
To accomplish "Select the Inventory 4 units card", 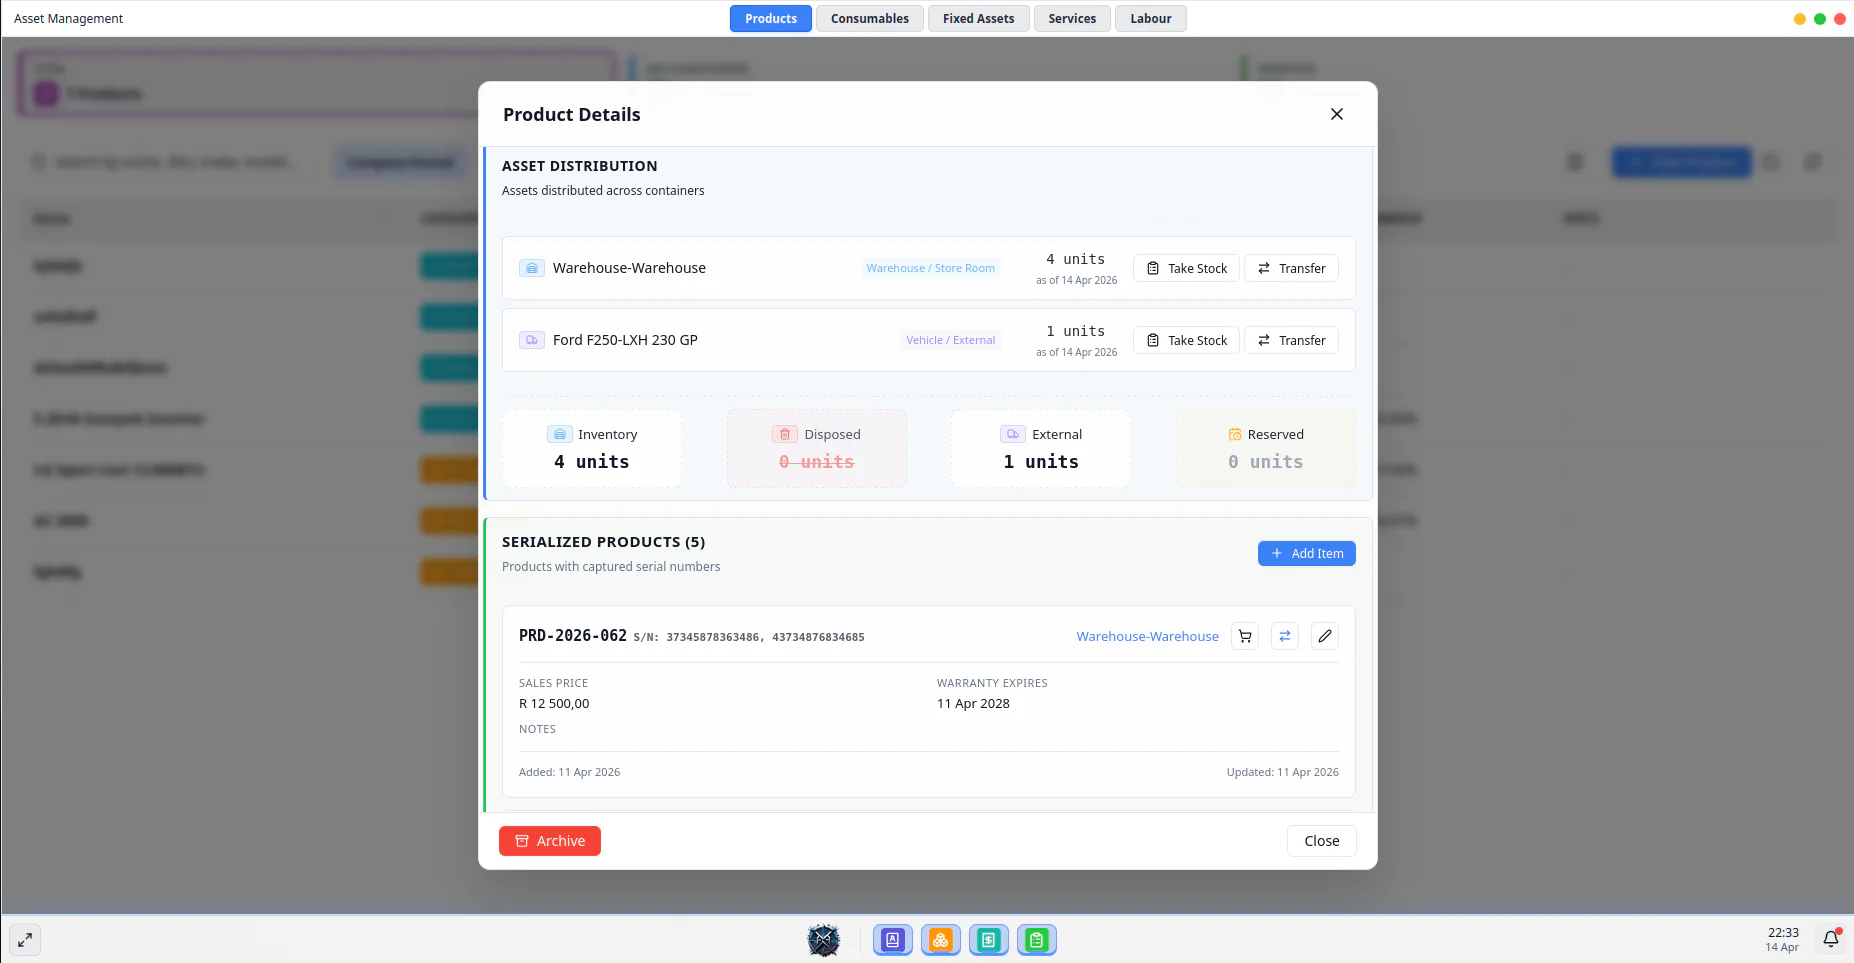I will (592, 448).
